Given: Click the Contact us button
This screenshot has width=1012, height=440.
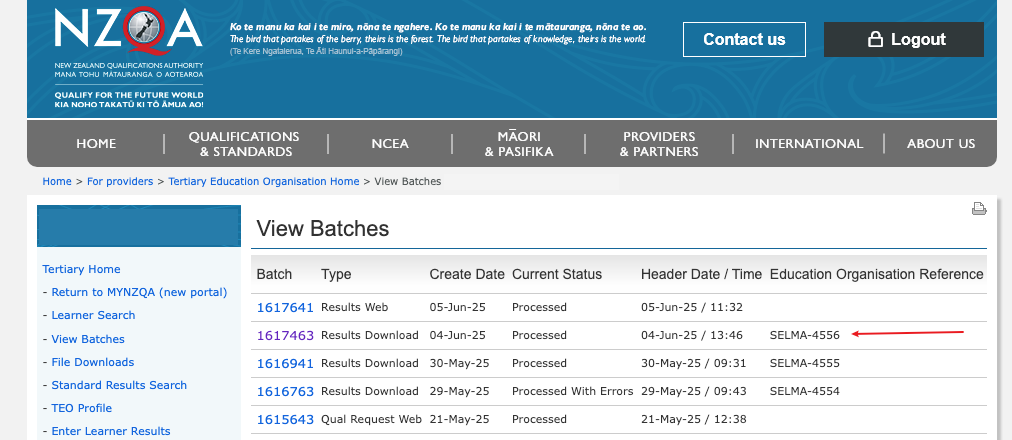Looking at the screenshot, I should 744,39.
